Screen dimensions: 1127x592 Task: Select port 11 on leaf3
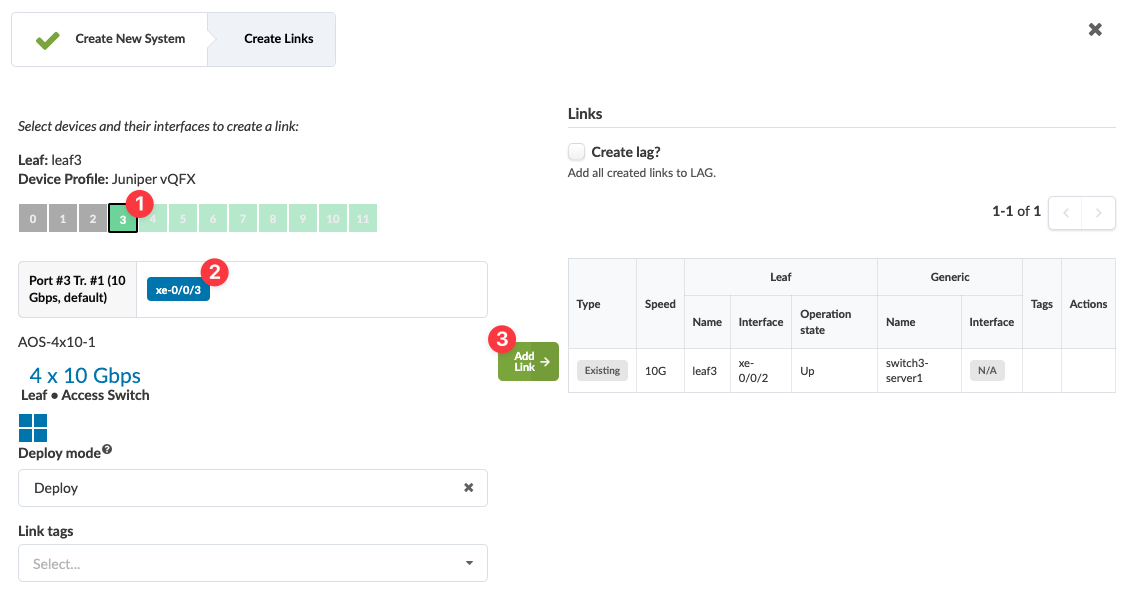362,219
